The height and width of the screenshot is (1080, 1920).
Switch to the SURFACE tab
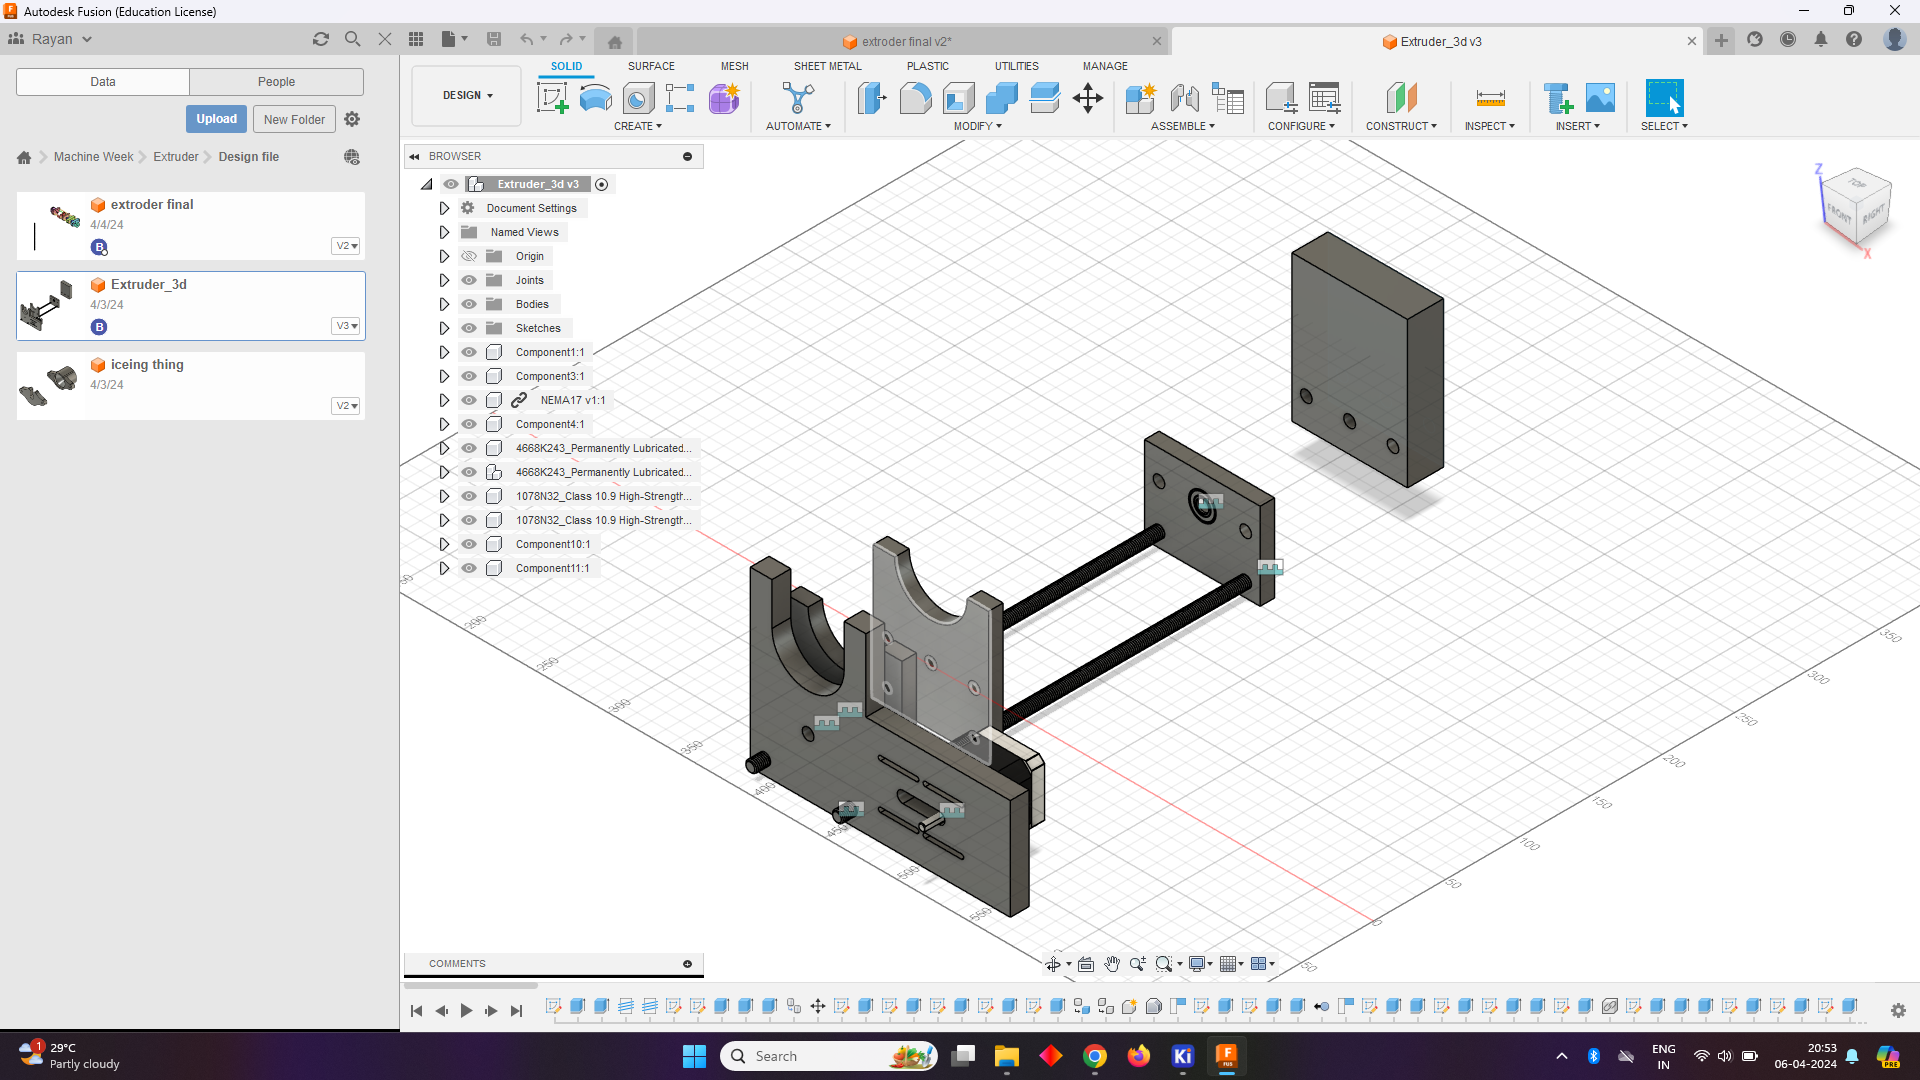pos(651,66)
